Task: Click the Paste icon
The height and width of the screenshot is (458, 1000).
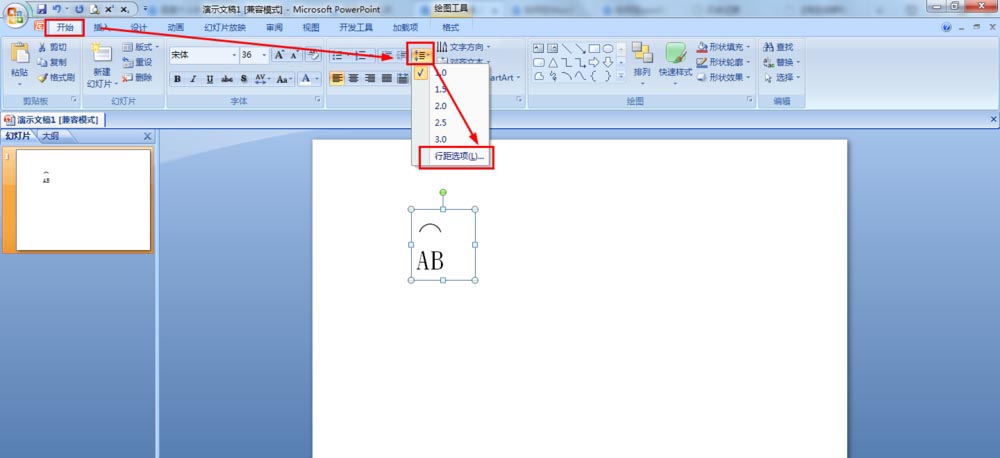Action: [20, 54]
